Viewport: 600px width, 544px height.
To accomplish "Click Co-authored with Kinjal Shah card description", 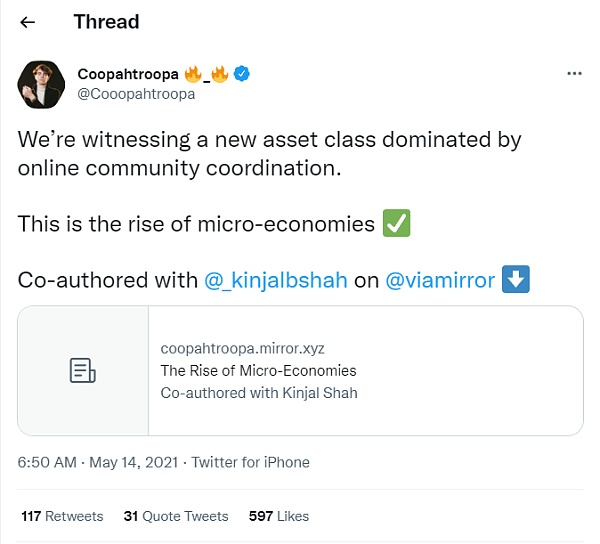I will click(259, 393).
